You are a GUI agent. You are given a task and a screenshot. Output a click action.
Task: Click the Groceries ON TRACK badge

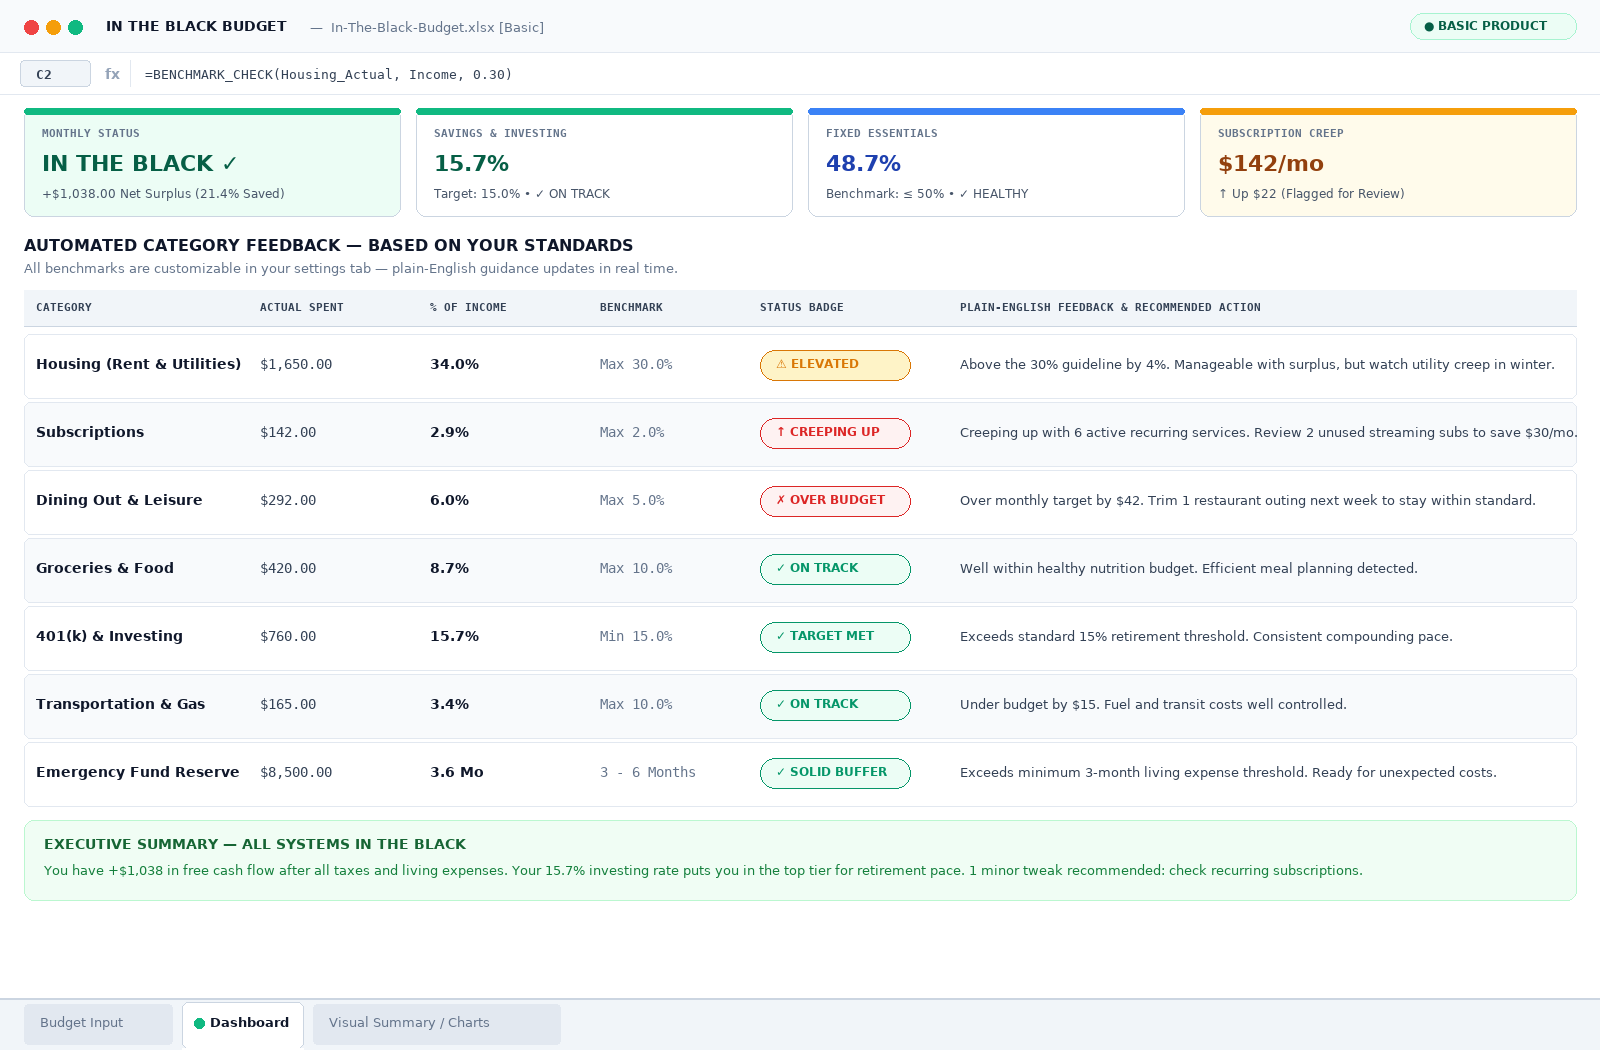pos(835,569)
